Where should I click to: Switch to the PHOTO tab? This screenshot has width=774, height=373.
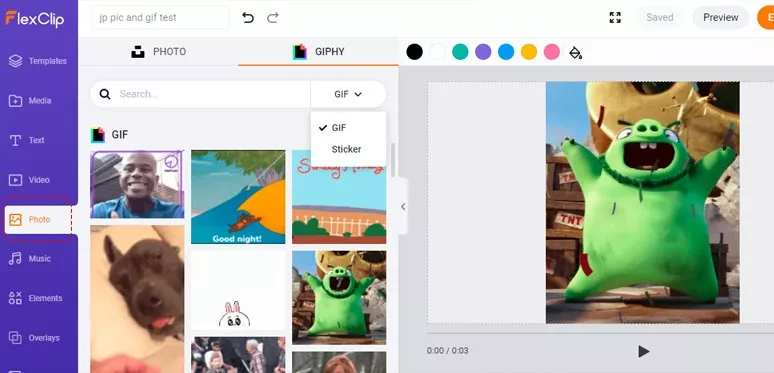(x=158, y=52)
